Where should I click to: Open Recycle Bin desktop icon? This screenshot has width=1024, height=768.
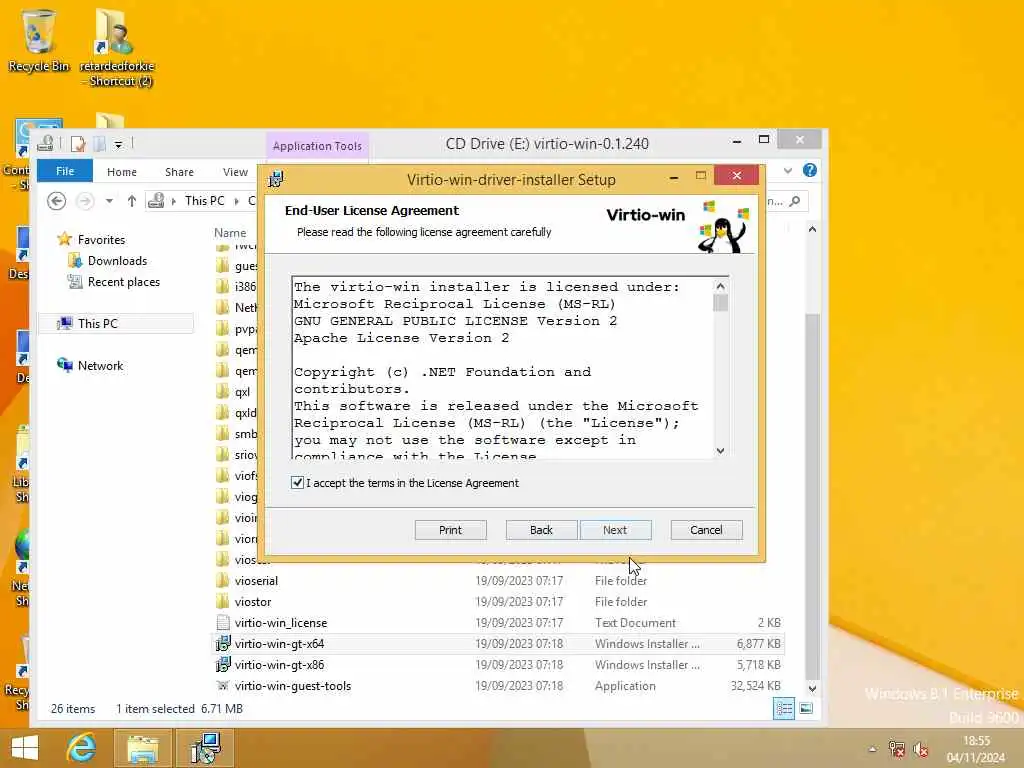click(x=39, y=40)
